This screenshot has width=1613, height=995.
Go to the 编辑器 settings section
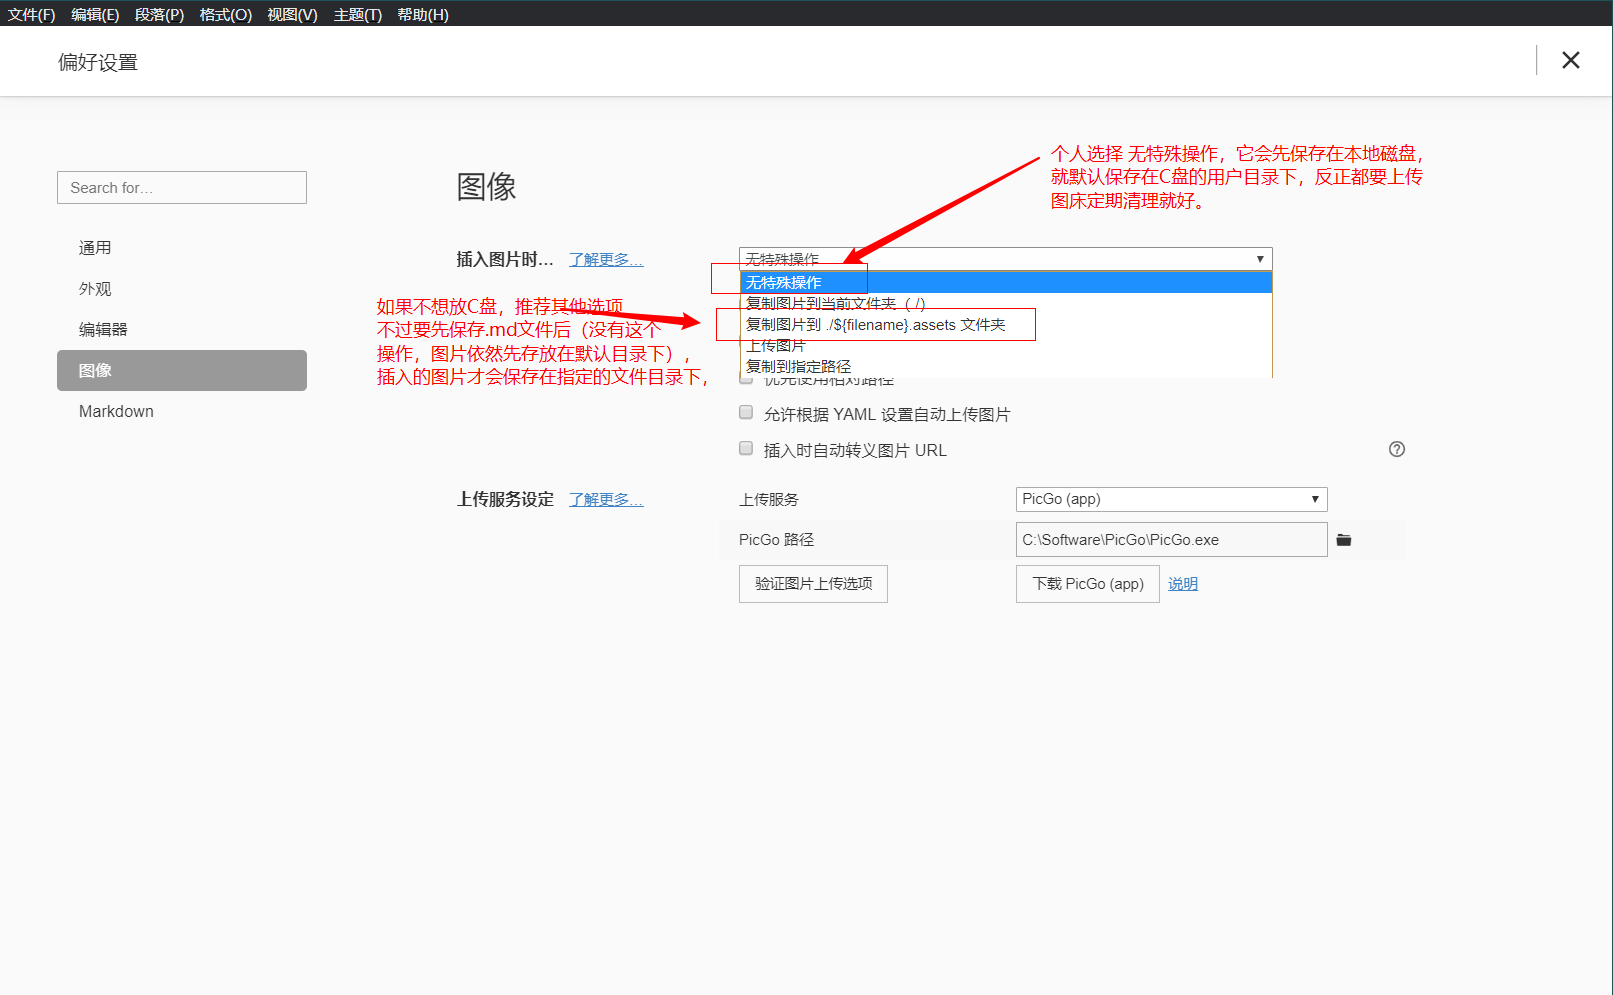(x=182, y=330)
